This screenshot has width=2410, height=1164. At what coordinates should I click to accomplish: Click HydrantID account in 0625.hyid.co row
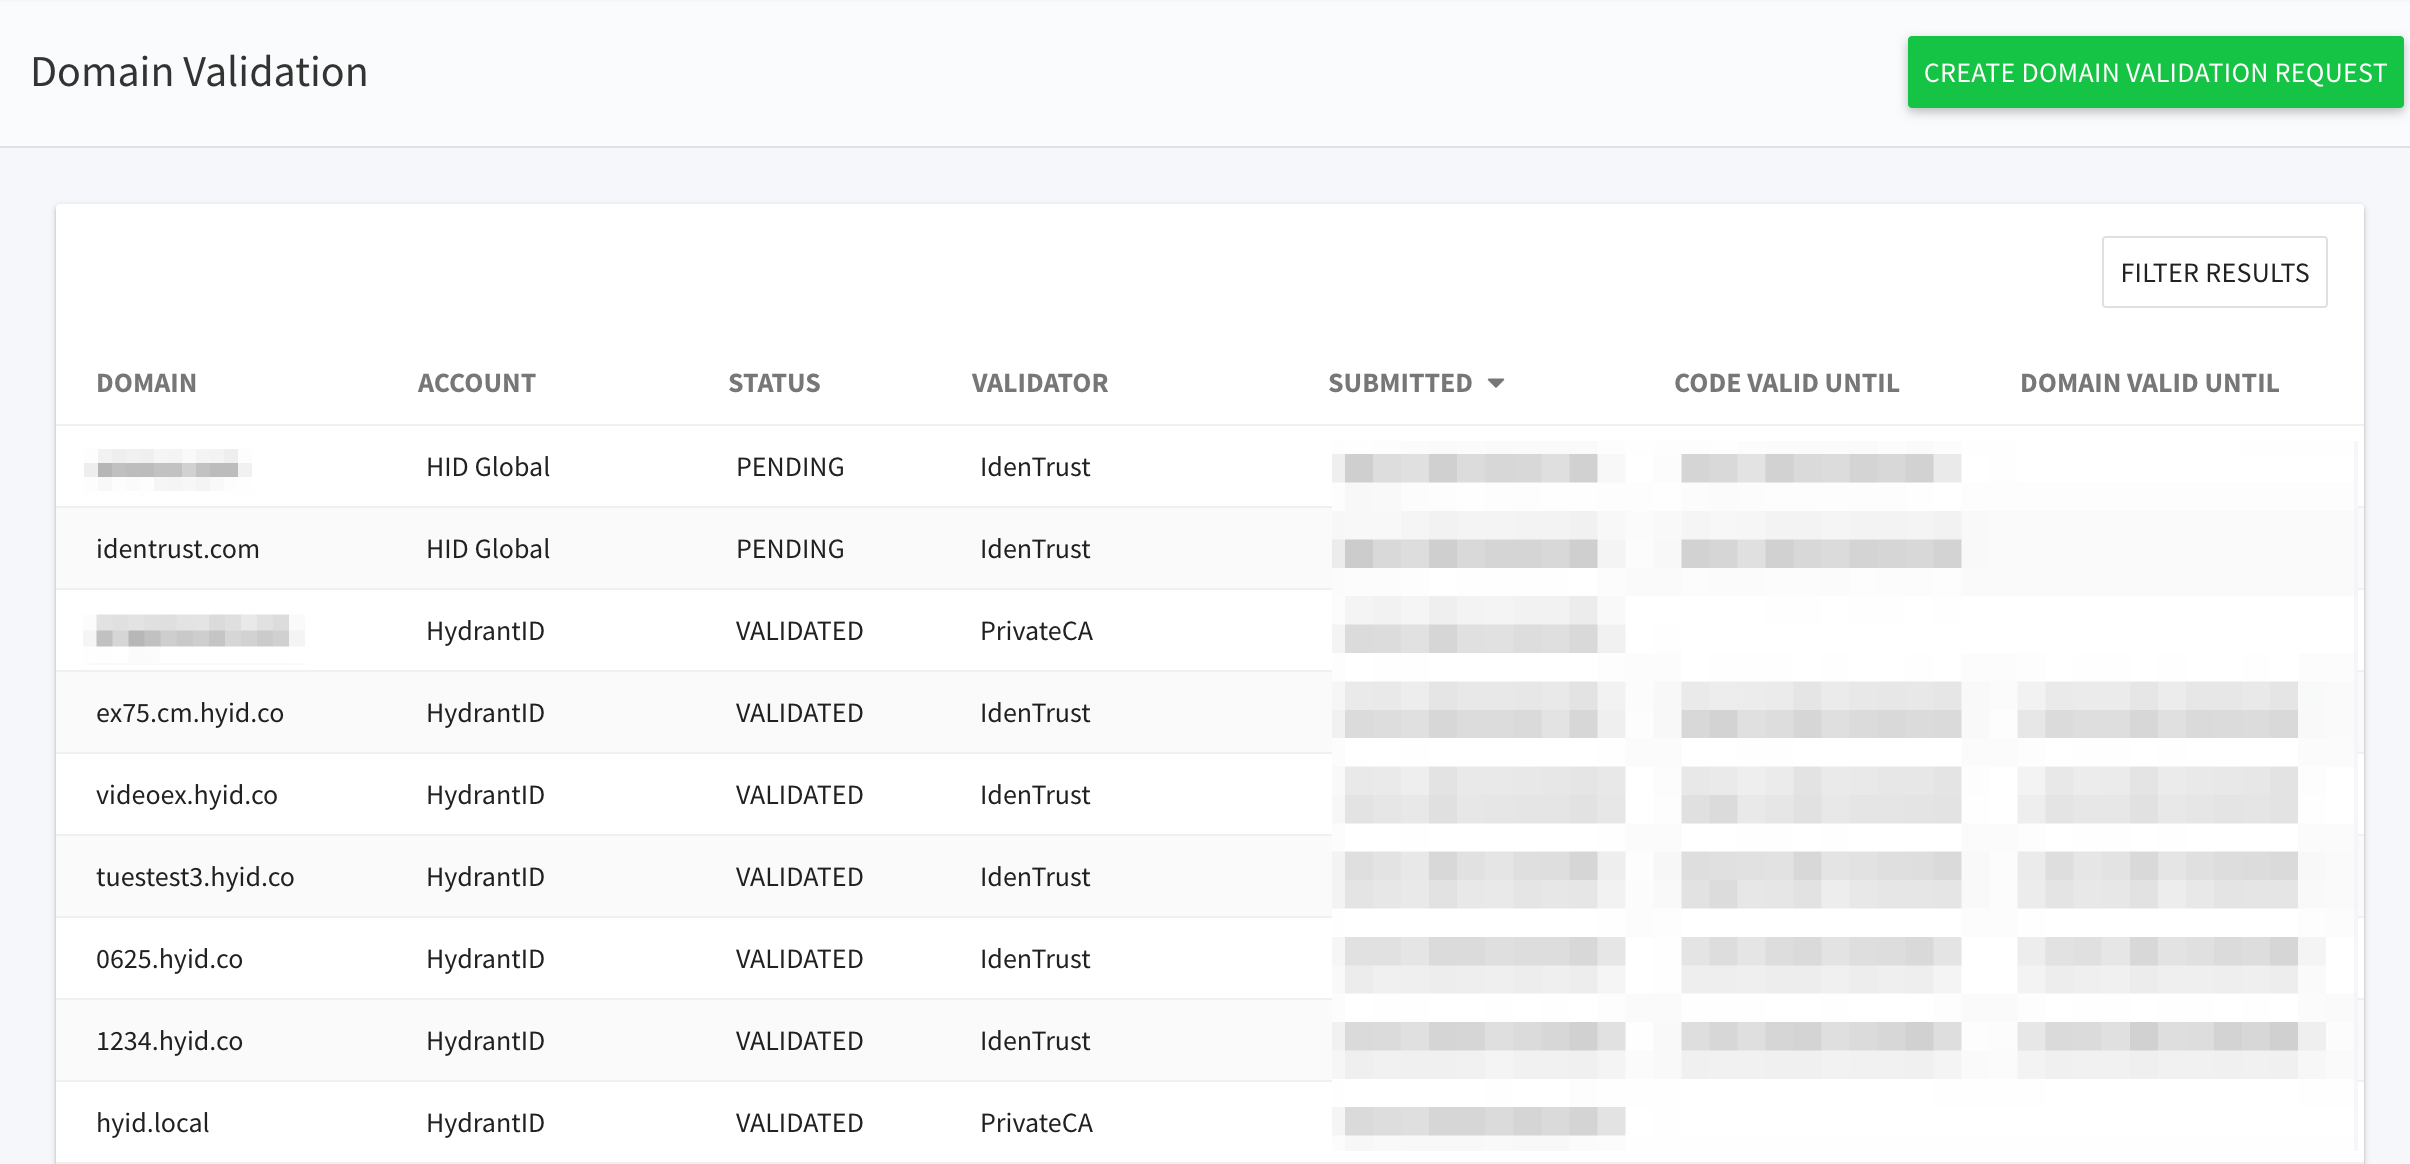tap(485, 959)
